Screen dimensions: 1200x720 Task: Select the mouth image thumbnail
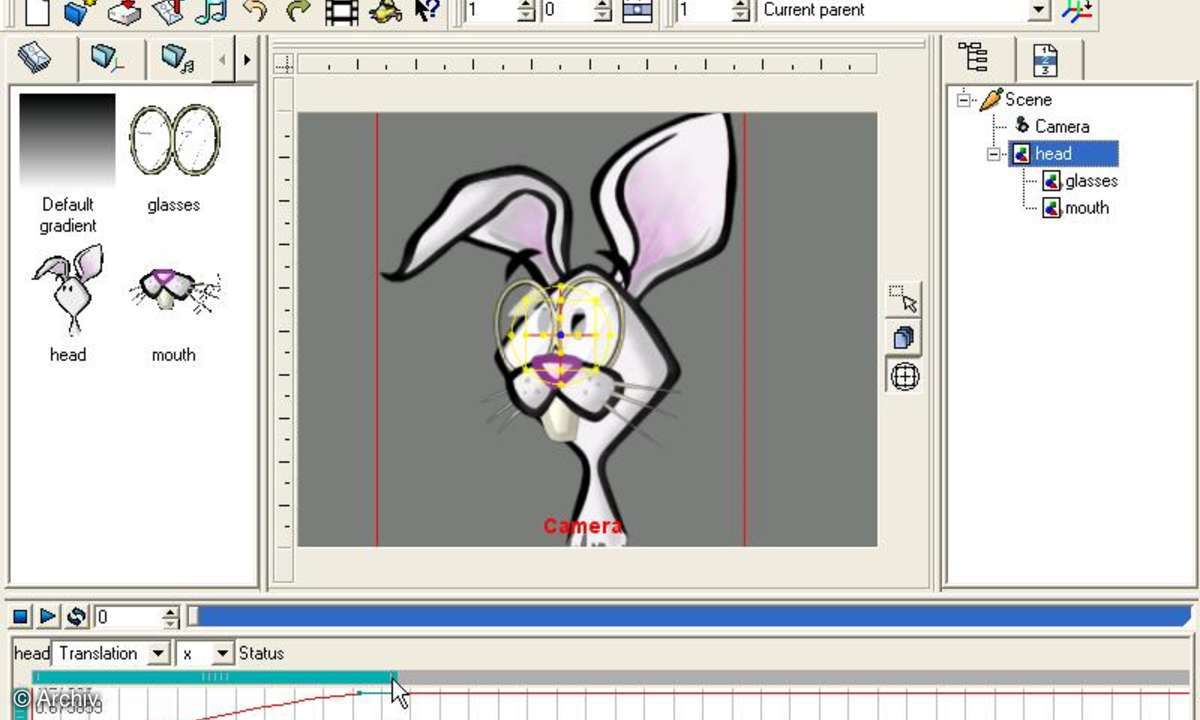[174, 290]
